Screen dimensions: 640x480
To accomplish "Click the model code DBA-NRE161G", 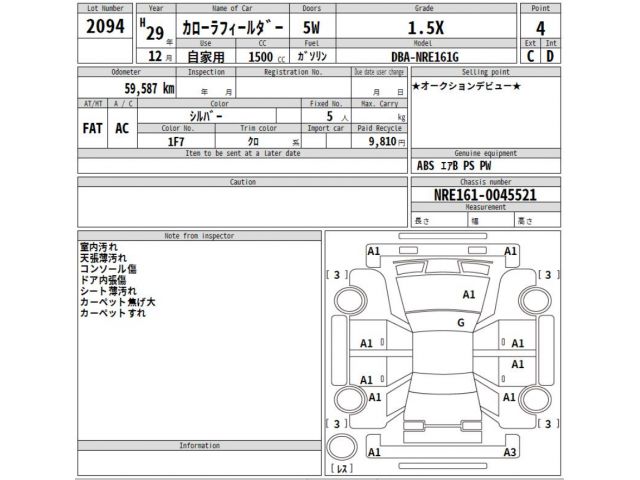I will click(425, 57).
